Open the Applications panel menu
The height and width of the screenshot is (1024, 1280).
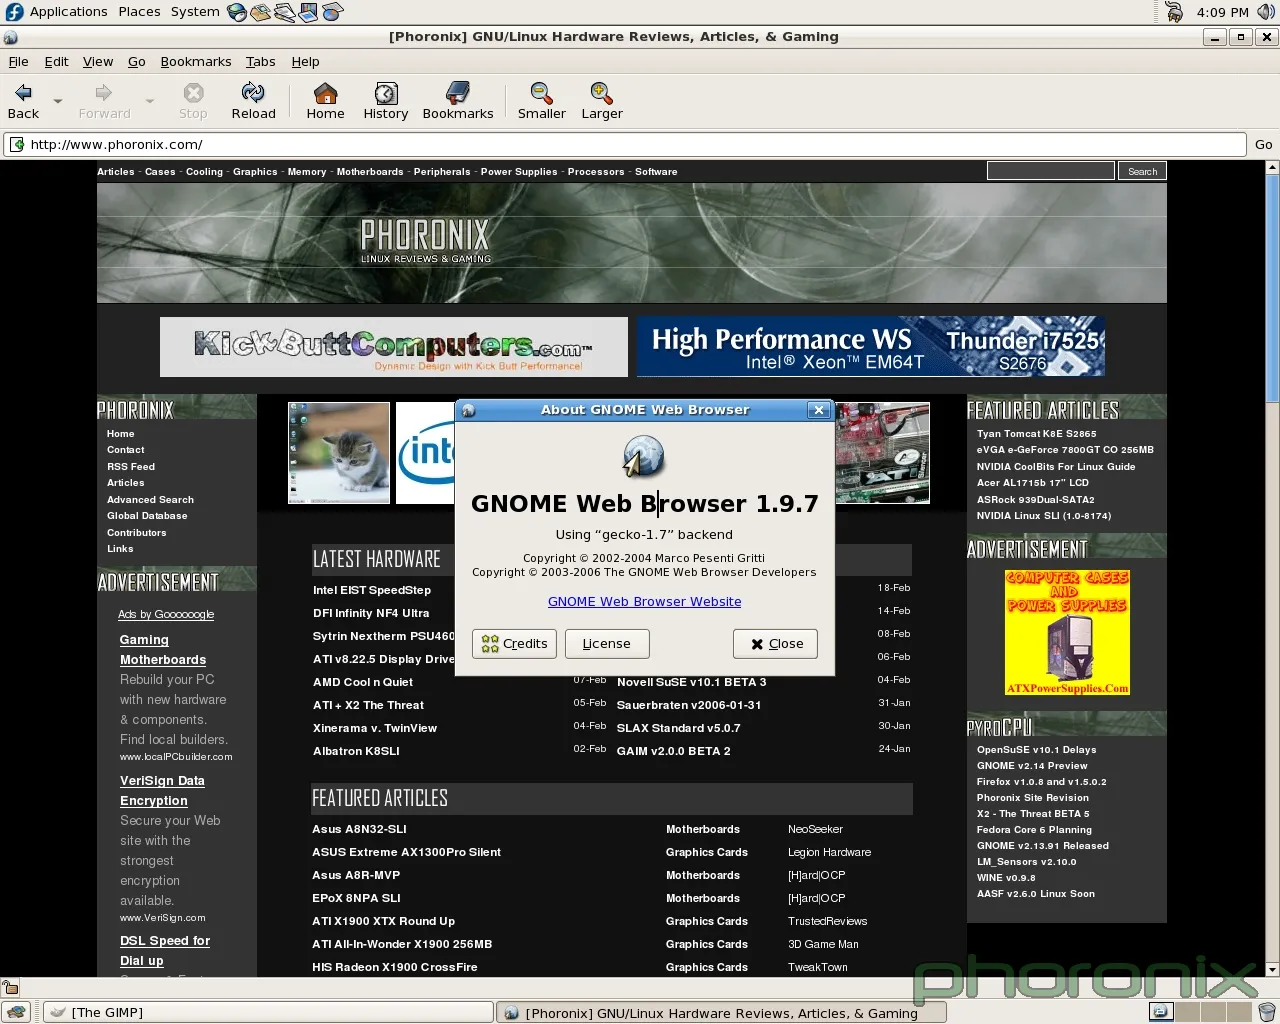[x=68, y=12]
